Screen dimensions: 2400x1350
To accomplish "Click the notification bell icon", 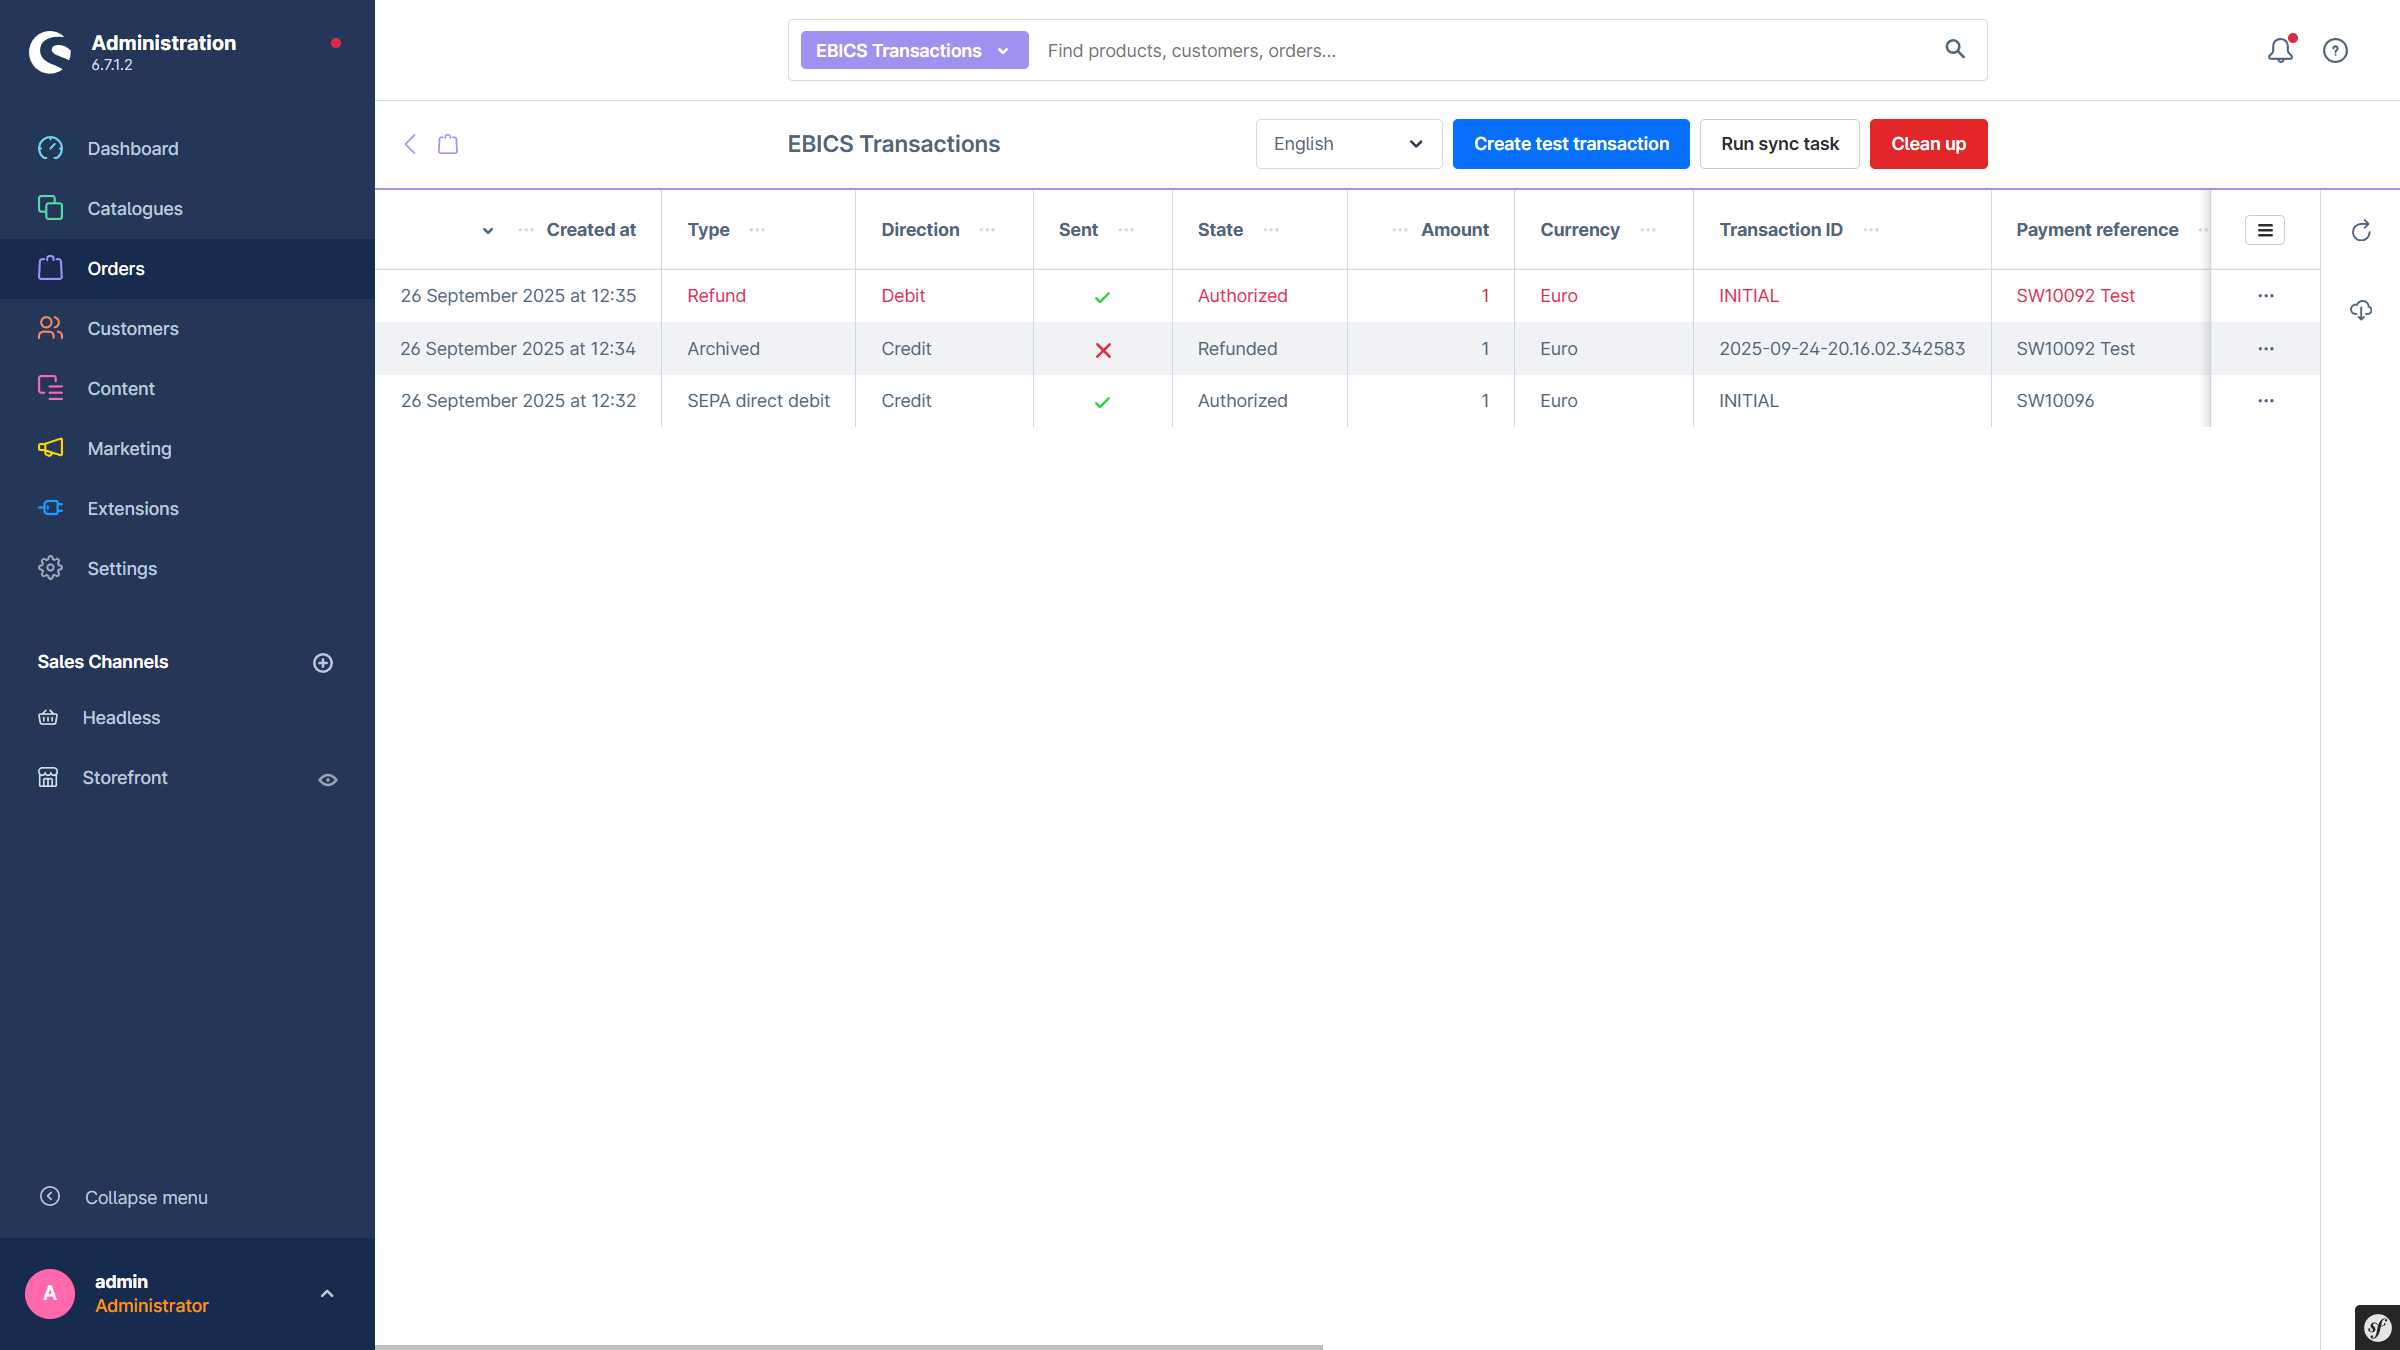I will coord(2280,50).
